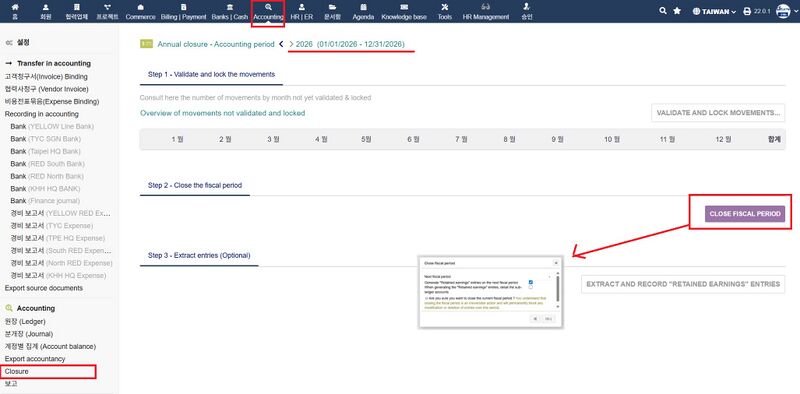
Task: Open the Accounting menu
Action: click(268, 12)
